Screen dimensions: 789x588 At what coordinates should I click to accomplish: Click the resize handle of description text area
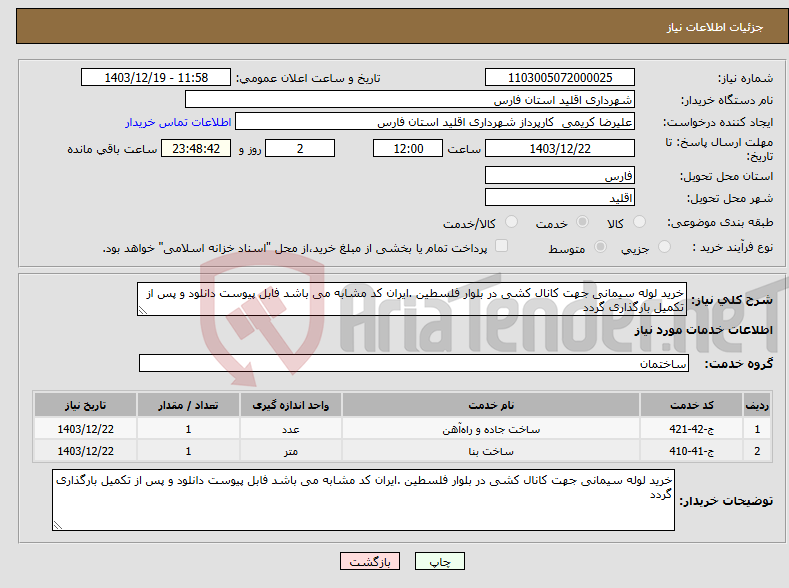143,311
